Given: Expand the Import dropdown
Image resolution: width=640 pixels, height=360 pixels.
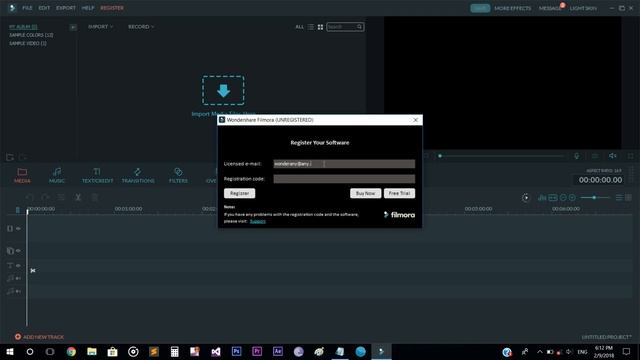Looking at the screenshot, I should [100, 27].
